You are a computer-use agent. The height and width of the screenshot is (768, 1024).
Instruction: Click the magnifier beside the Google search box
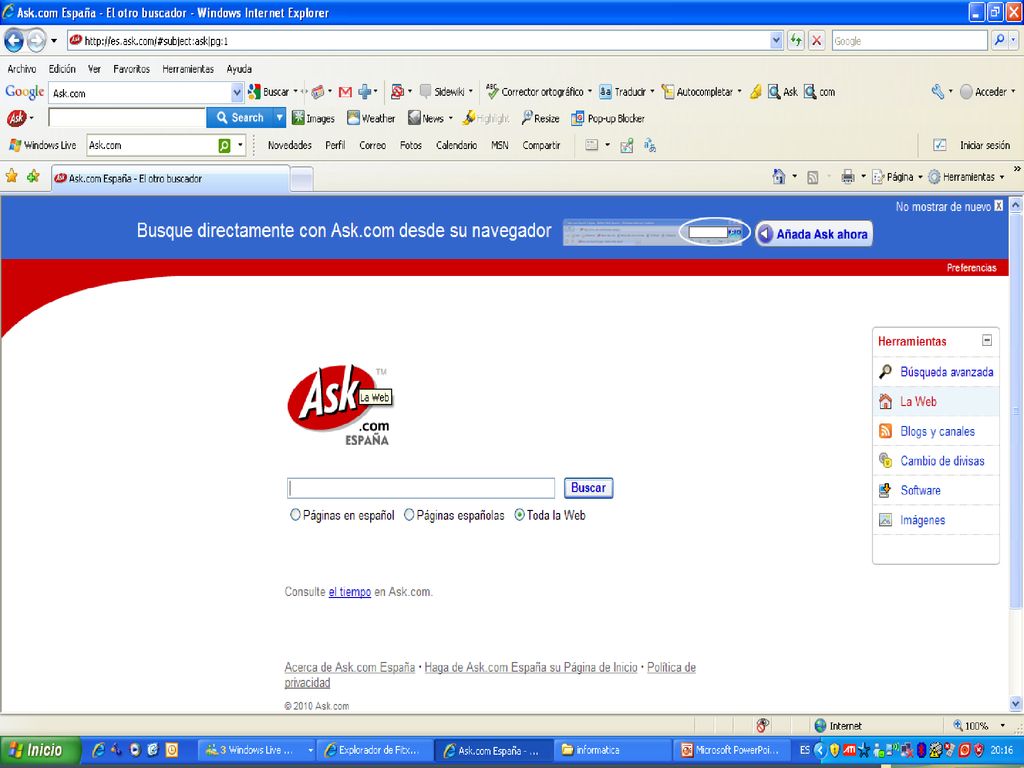pyautogui.click(x=999, y=40)
